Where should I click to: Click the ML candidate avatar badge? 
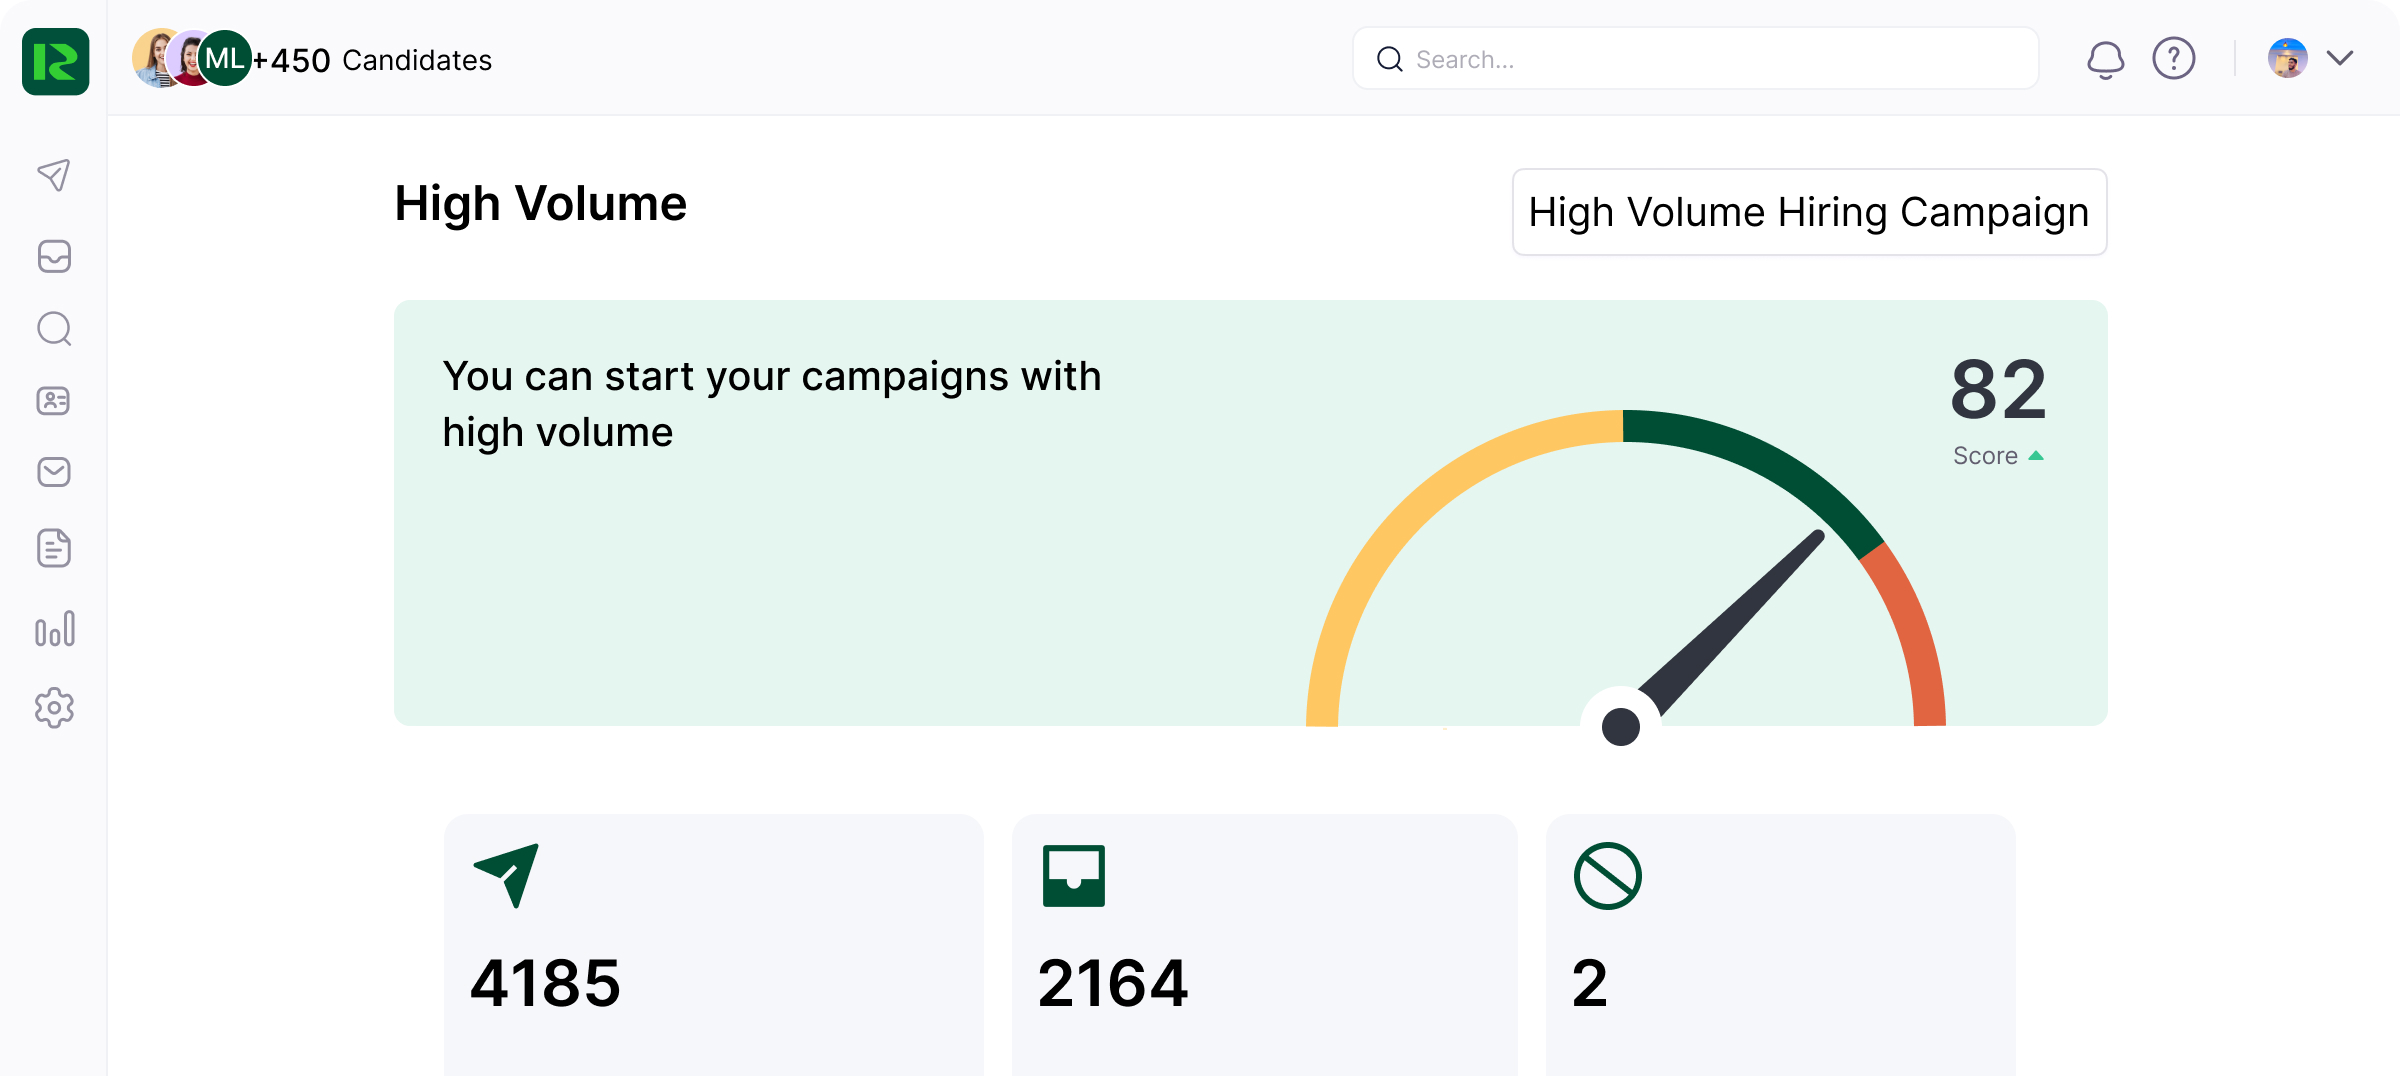point(225,59)
